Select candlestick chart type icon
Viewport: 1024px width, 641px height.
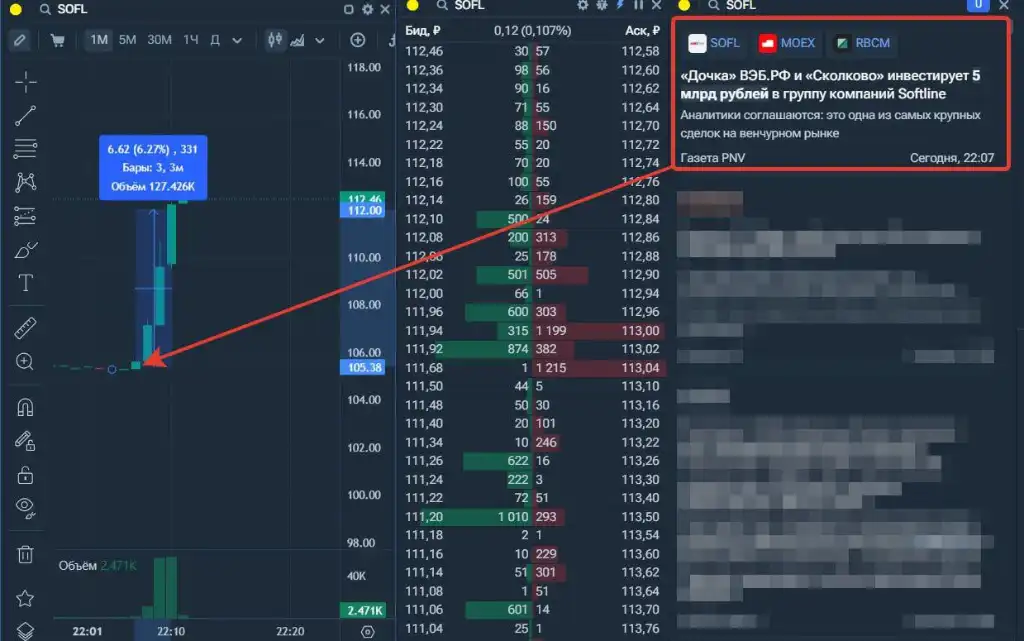[x=275, y=40]
